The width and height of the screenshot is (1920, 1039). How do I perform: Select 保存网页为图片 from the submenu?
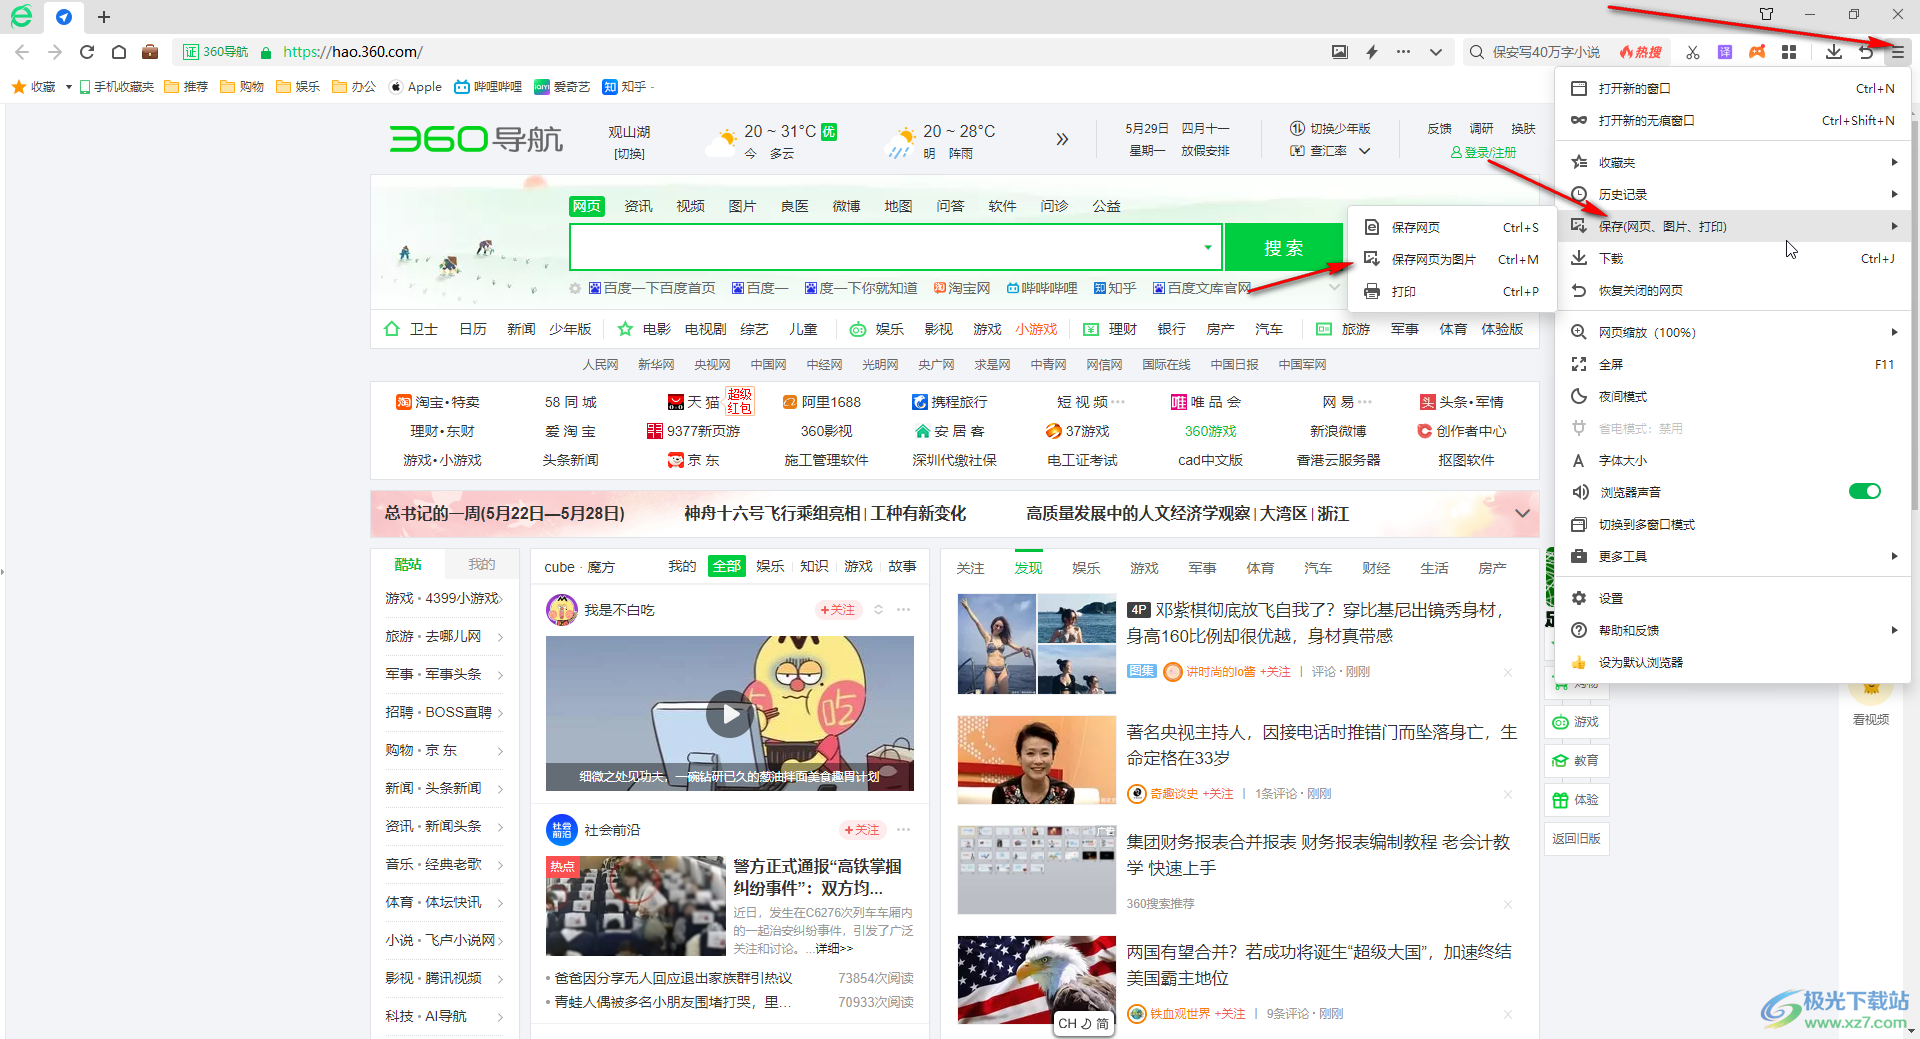pos(1452,259)
